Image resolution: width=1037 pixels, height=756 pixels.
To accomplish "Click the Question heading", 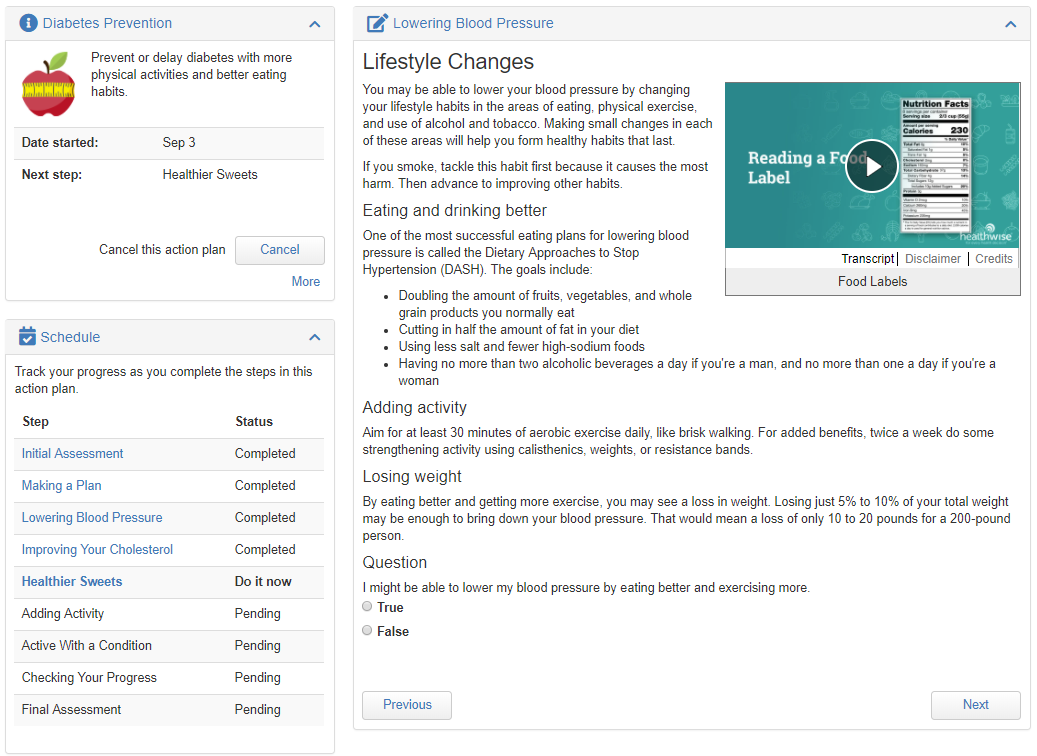I will [394, 562].
